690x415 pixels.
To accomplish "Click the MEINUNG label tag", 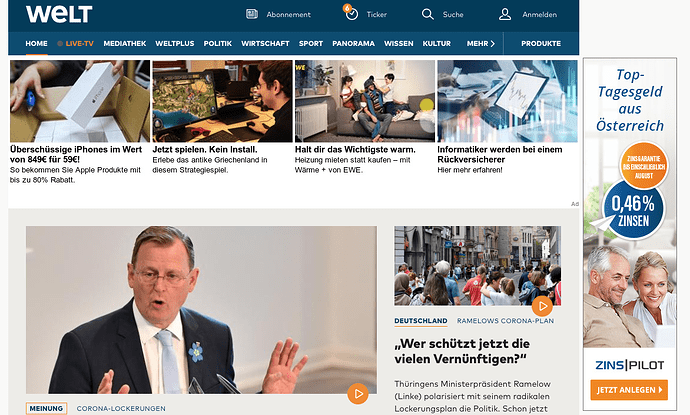I will tap(46, 408).
